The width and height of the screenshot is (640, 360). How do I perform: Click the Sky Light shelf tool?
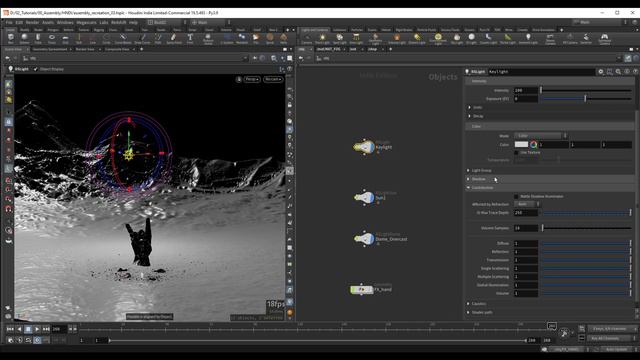point(457,39)
